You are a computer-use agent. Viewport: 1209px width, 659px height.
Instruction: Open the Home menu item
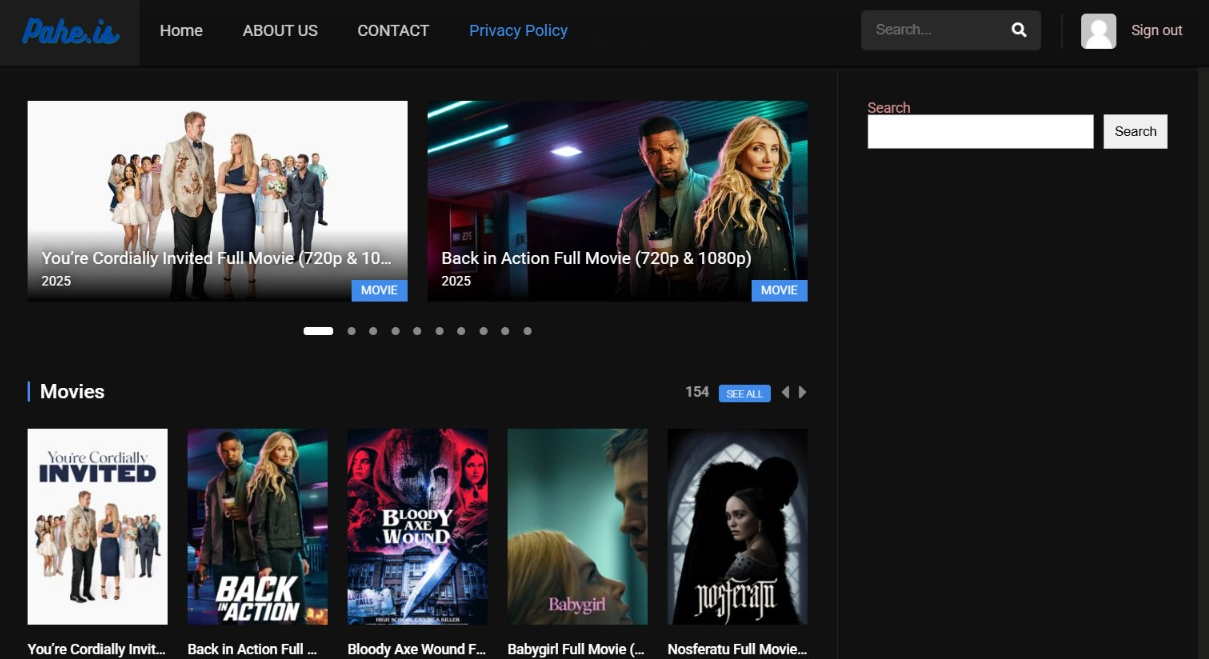pyautogui.click(x=181, y=30)
